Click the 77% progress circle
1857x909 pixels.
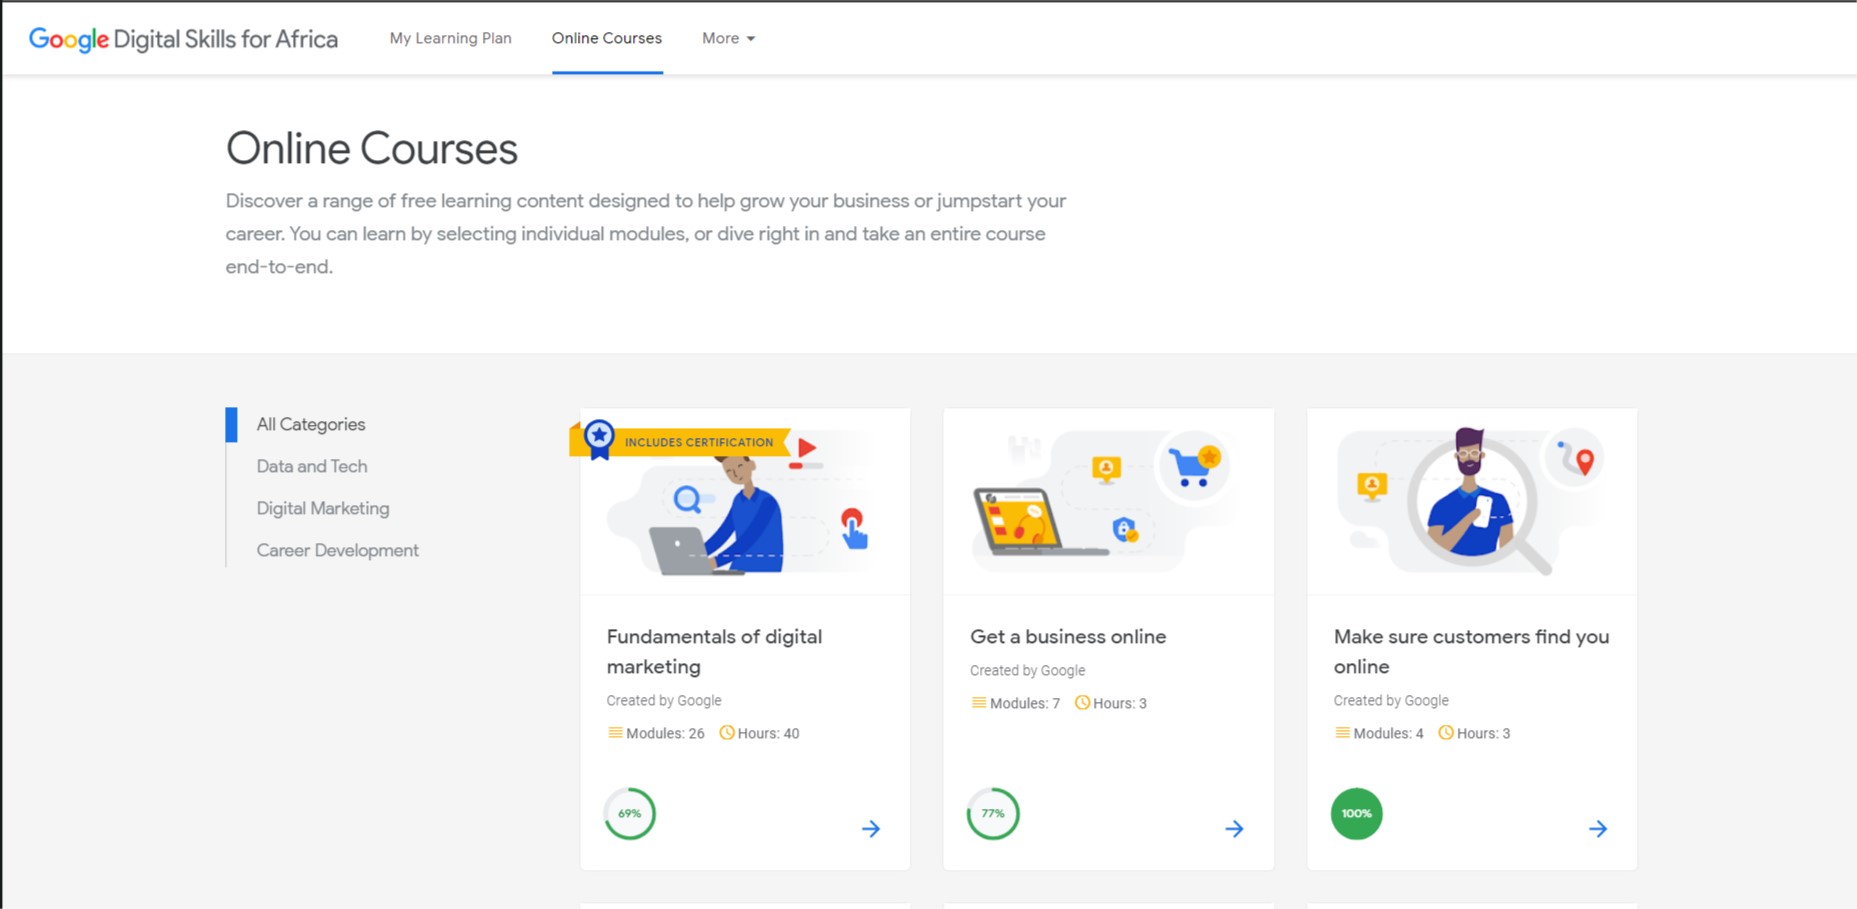(993, 814)
